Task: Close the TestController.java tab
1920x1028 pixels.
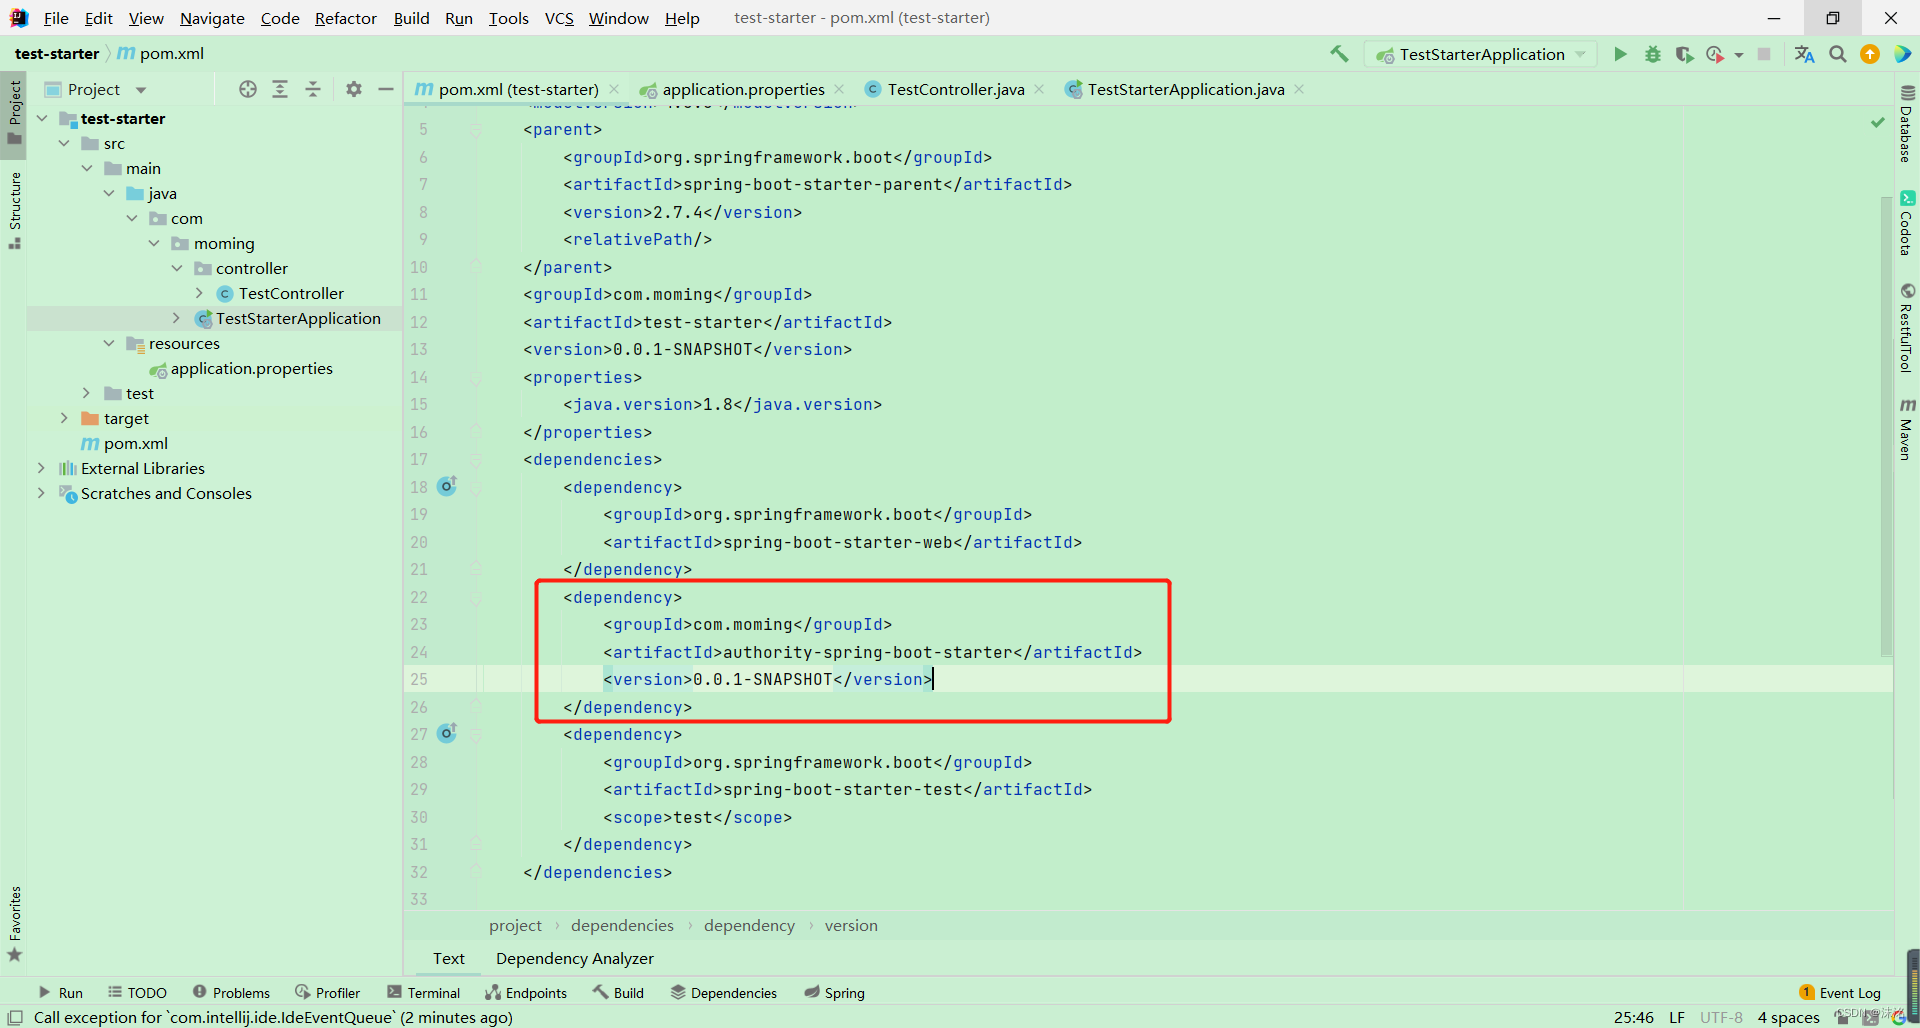Action: click(1040, 89)
